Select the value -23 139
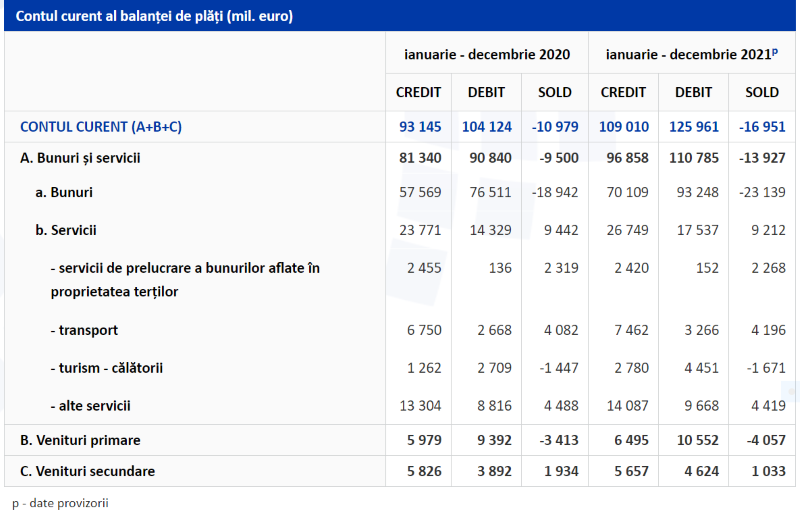The width and height of the screenshot is (800, 514). pyautogui.click(x=762, y=192)
